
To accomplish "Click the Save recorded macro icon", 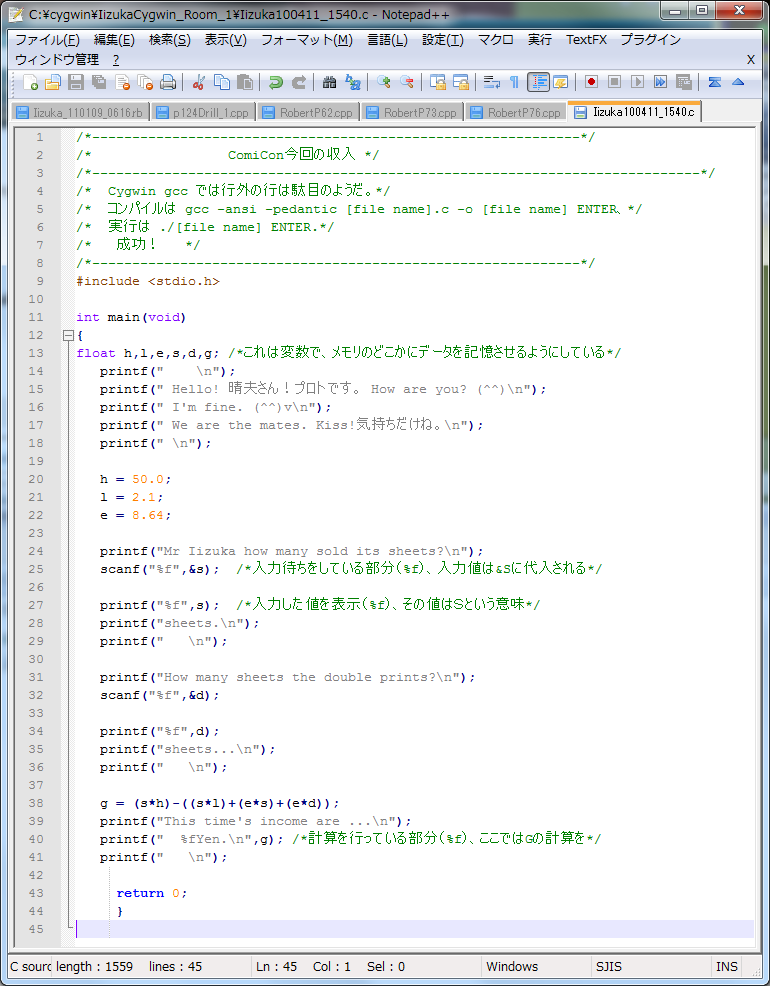I will pos(683,82).
